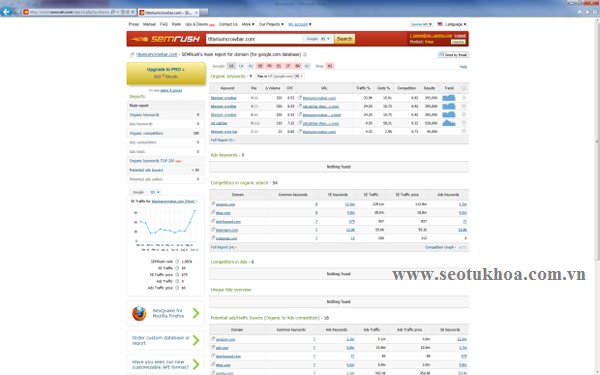Expand the More menu in top navigation

point(248,24)
